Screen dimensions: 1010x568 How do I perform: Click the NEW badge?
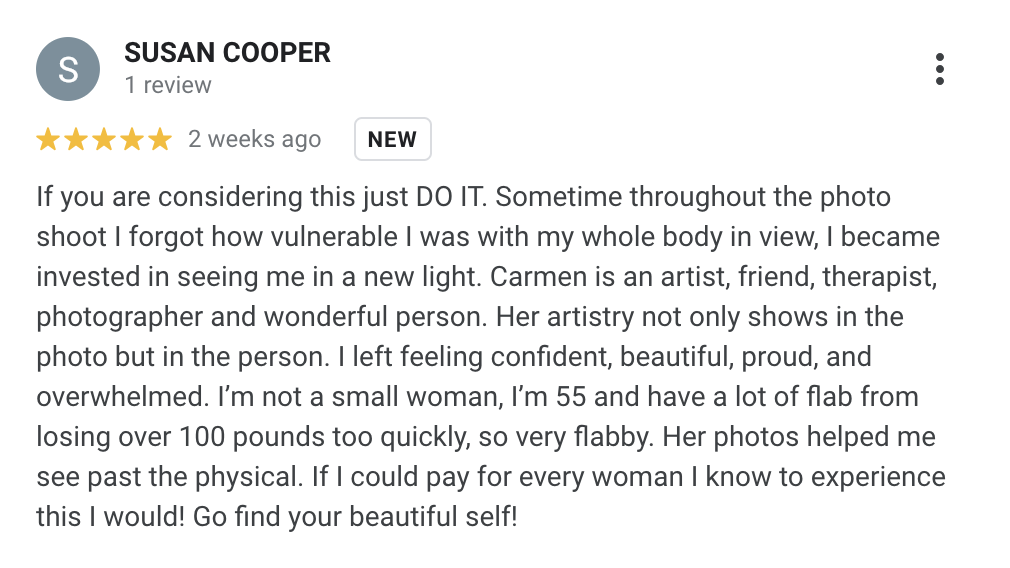click(x=392, y=139)
